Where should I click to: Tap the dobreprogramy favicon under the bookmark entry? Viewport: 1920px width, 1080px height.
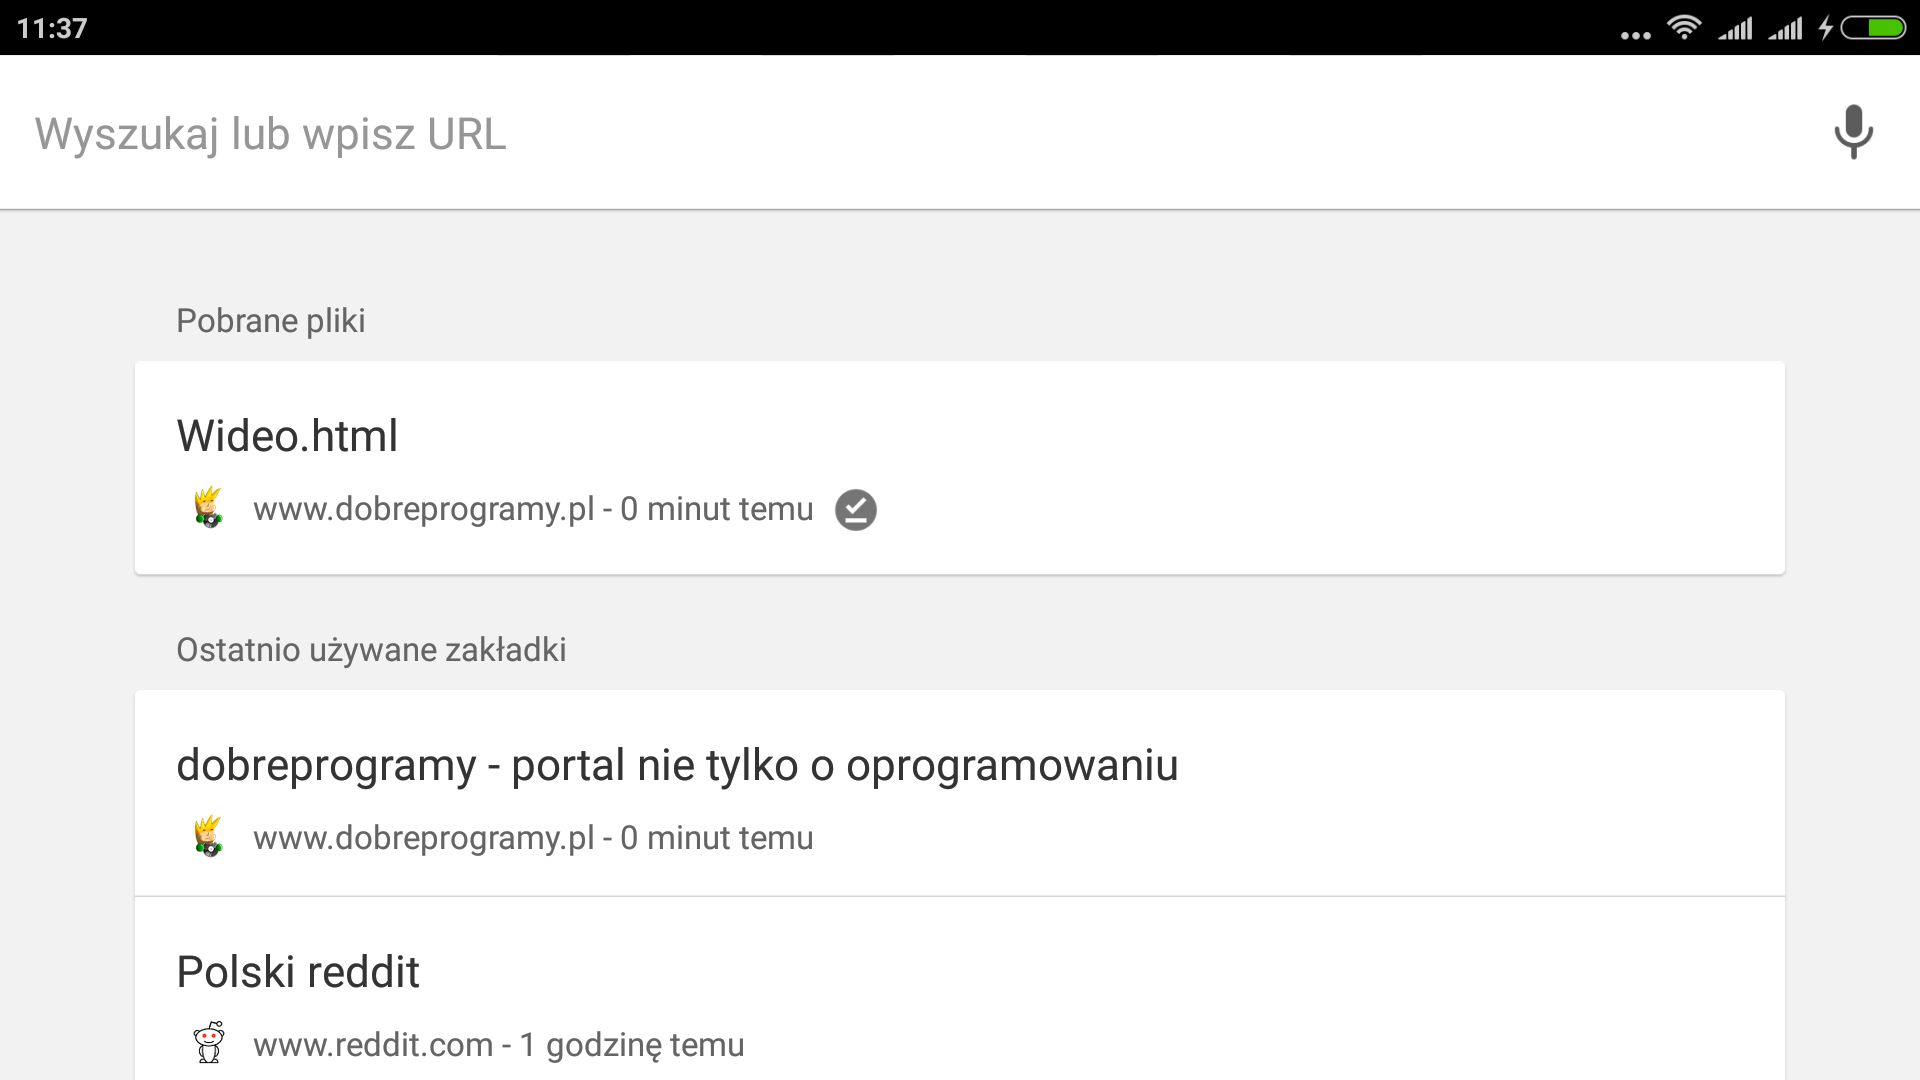click(208, 837)
